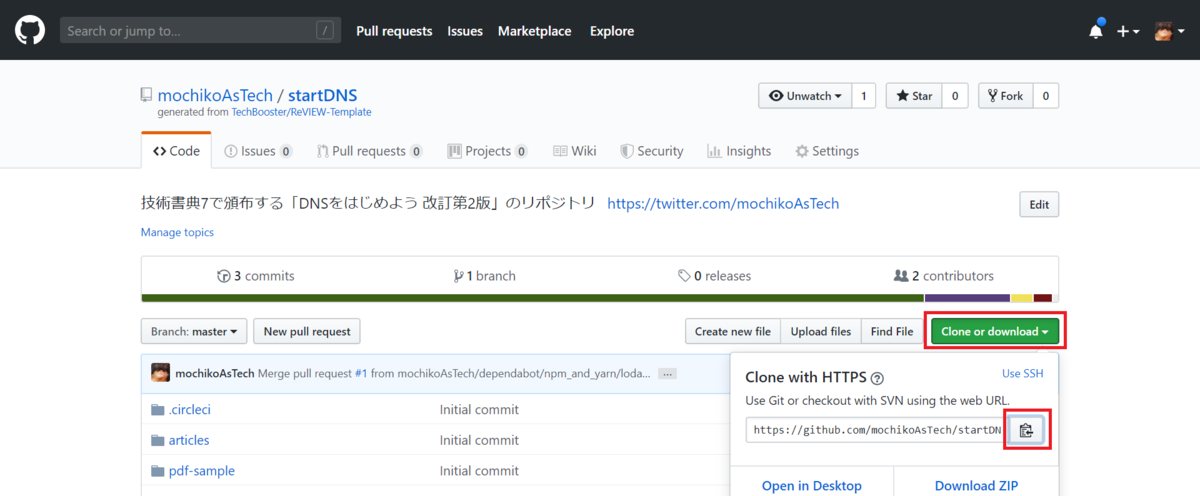The image size is (1200, 496).
Task: Toggle the Clone or download dropdown
Action: coord(995,331)
